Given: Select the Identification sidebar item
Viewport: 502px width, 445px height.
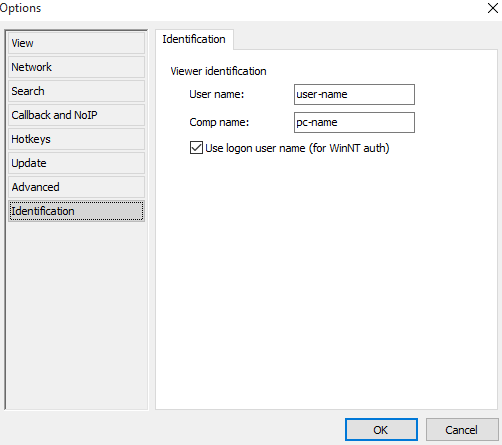Looking at the screenshot, I should [x=76, y=211].
